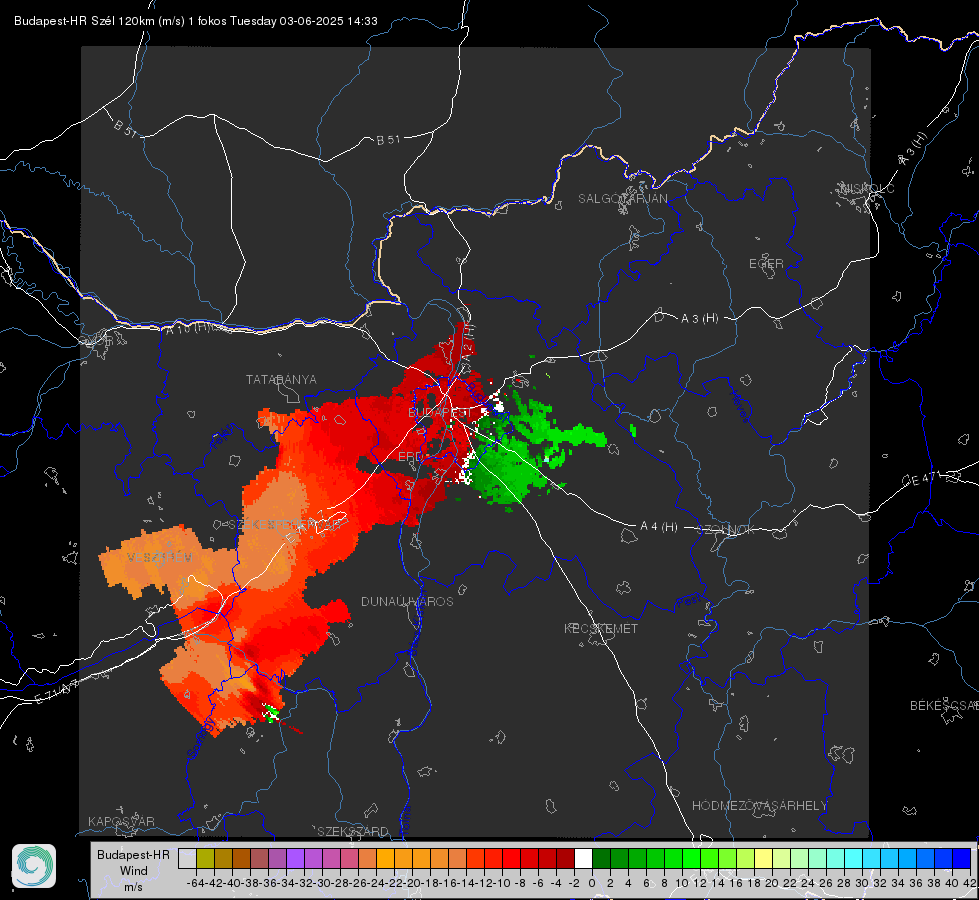Select the dark red swatch between -4 and -2

pos(565,858)
